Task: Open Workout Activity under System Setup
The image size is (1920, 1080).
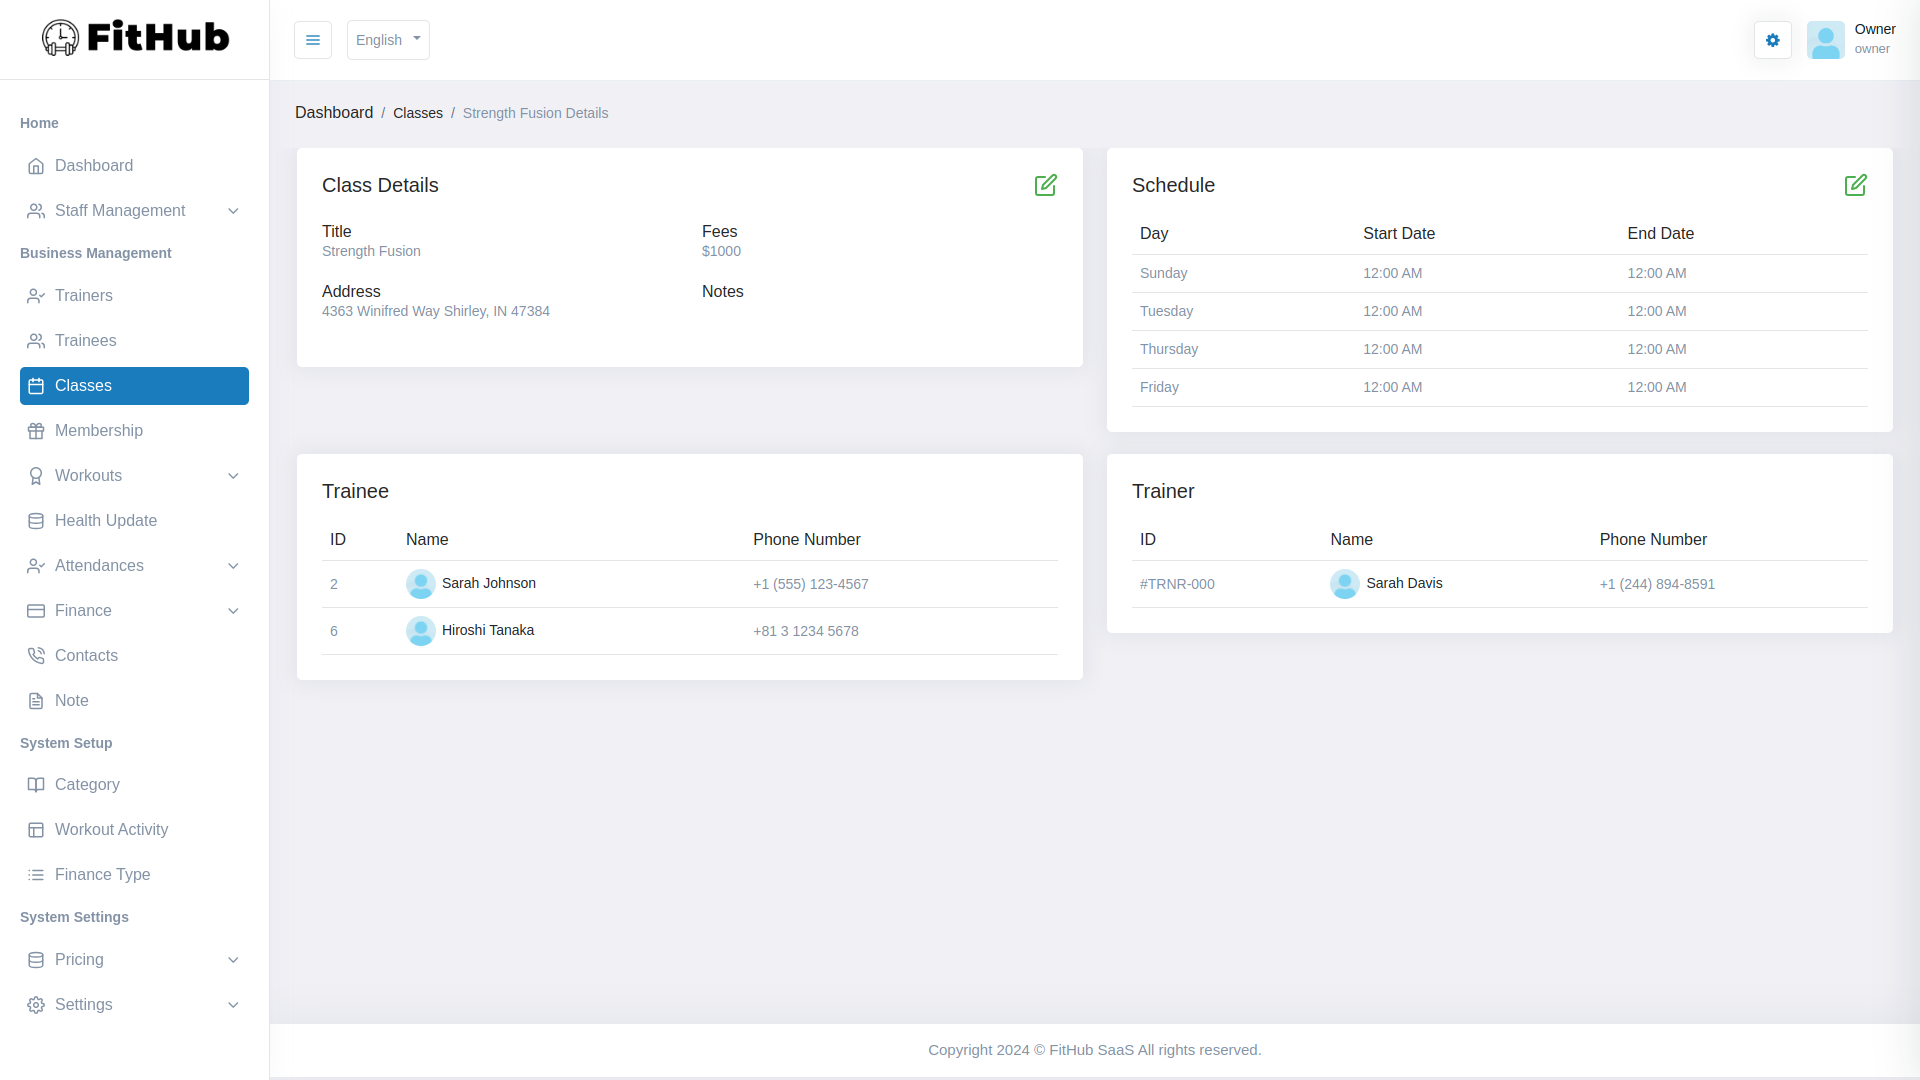Action: (110, 830)
